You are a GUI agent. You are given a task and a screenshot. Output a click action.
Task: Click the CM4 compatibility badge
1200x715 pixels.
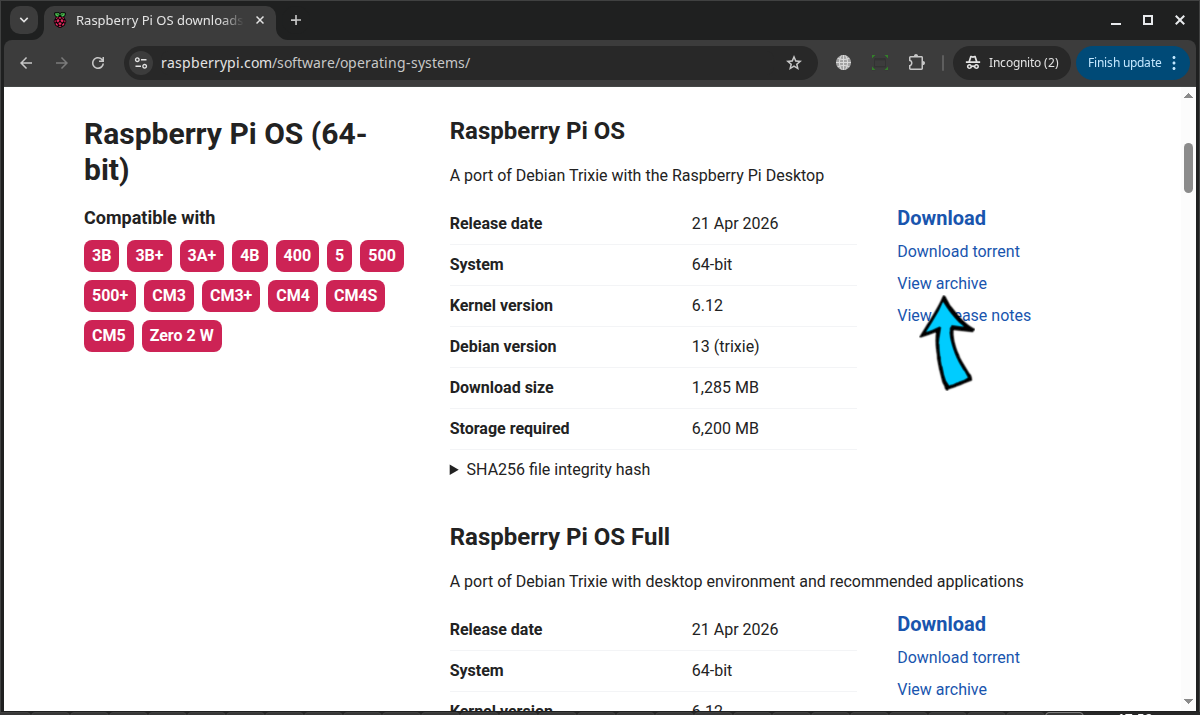click(x=293, y=295)
